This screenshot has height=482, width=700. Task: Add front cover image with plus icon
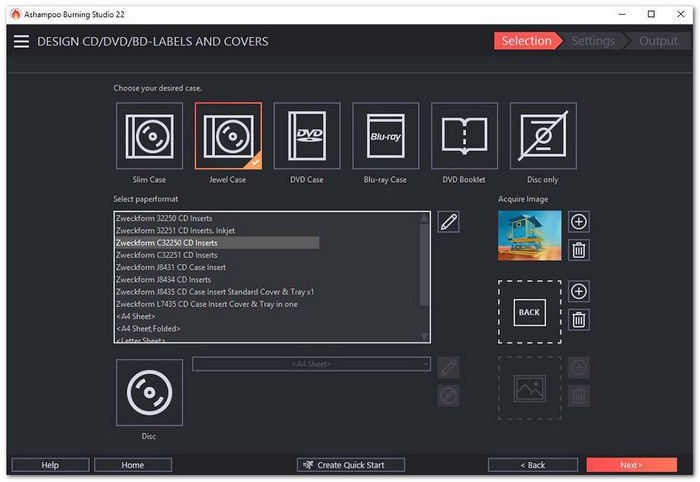click(579, 222)
